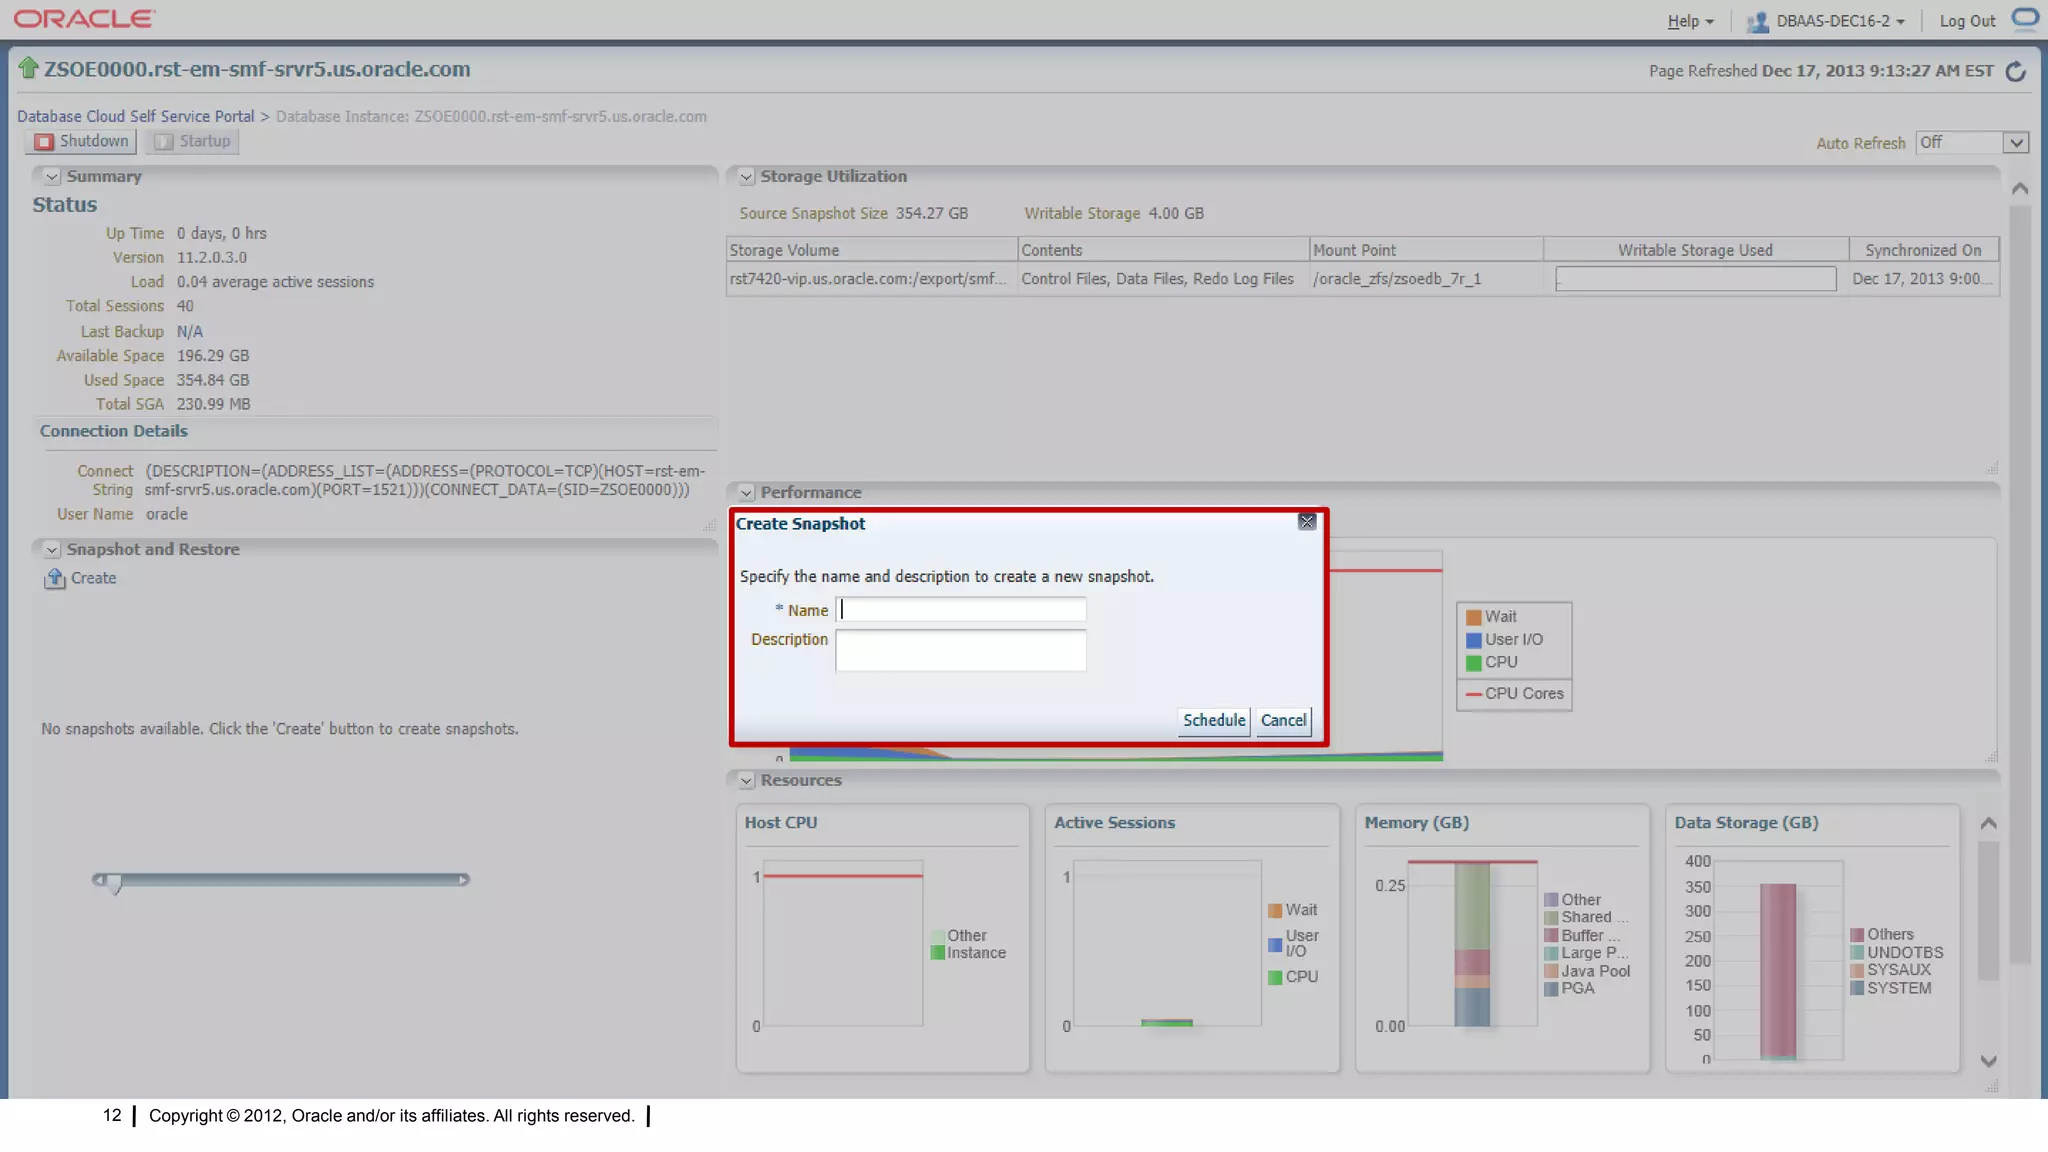2048x1152 pixels.
Task: Click the chat bubble icon by Log Out
Action: click(x=2025, y=19)
